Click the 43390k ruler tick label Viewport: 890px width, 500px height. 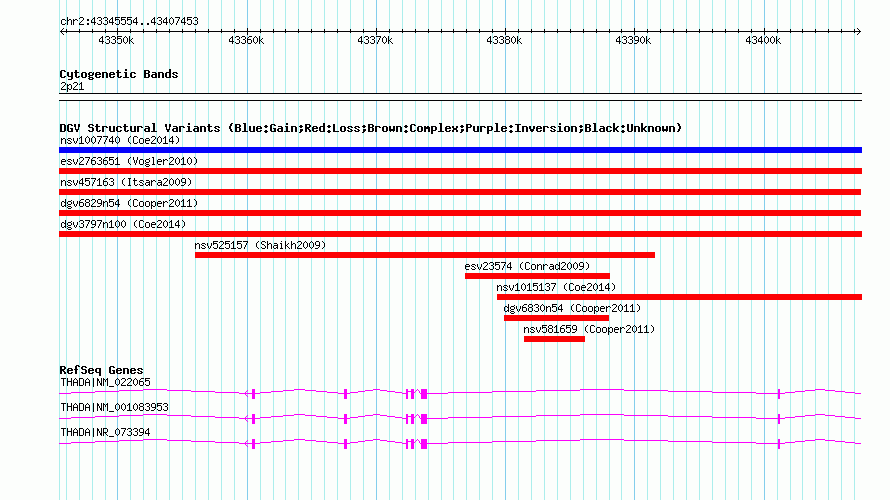pyautogui.click(x=633, y=40)
